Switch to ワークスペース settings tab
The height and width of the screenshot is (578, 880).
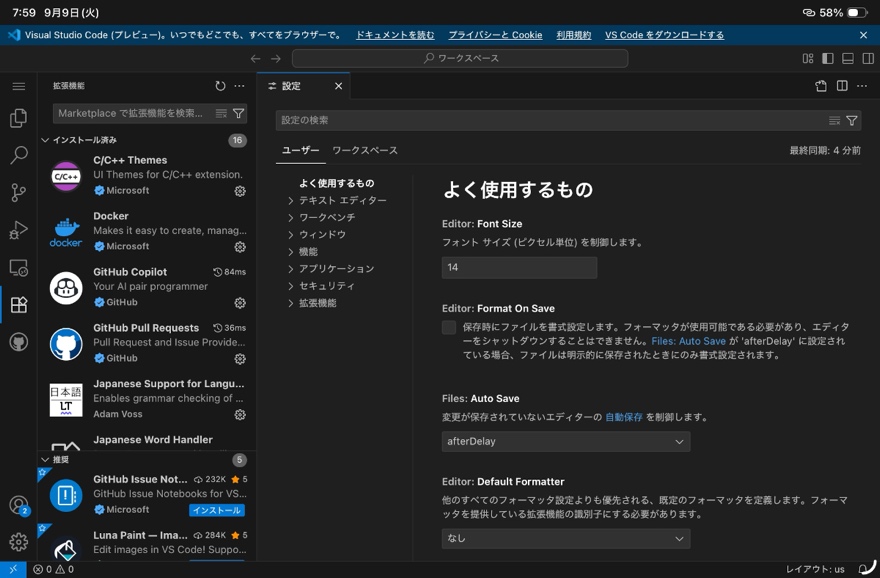(365, 150)
